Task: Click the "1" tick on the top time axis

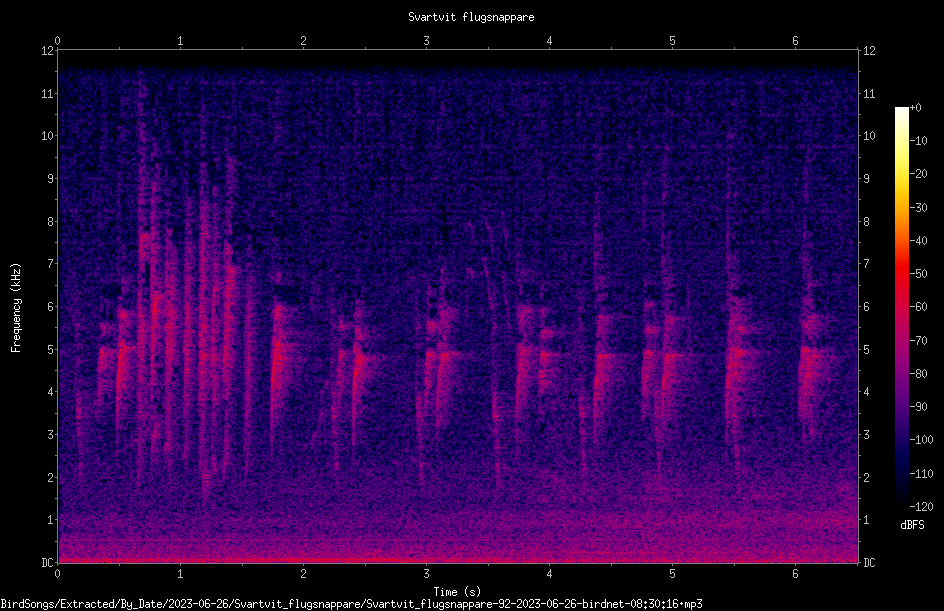Action: coord(180,41)
